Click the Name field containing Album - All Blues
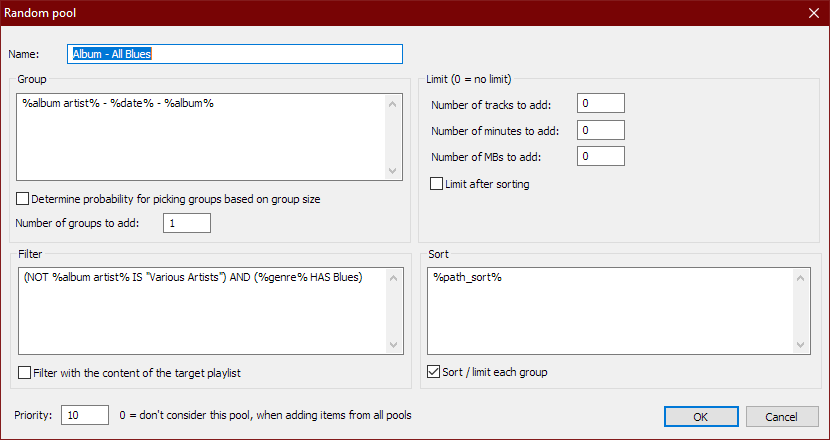The width and height of the screenshot is (830, 440). pos(235,54)
